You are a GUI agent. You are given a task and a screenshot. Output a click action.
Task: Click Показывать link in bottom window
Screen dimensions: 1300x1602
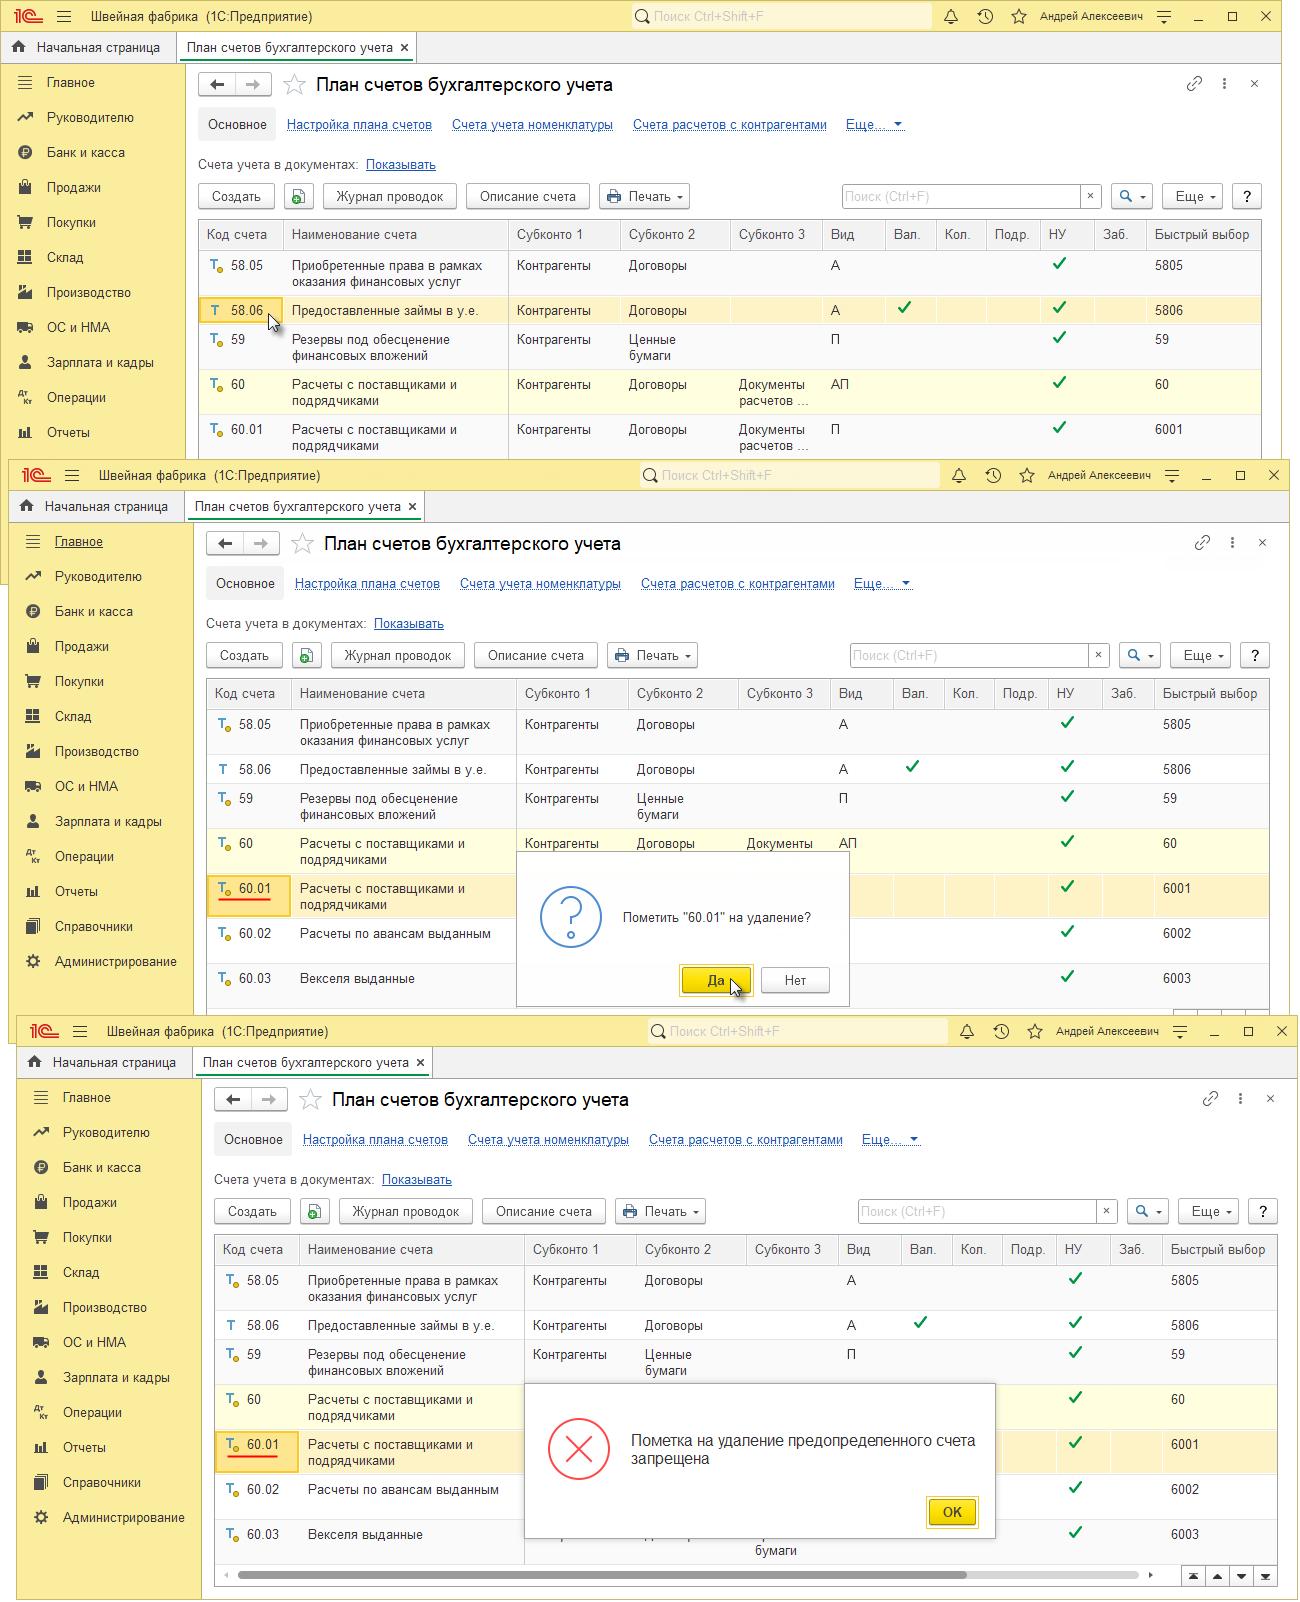[x=417, y=1180]
